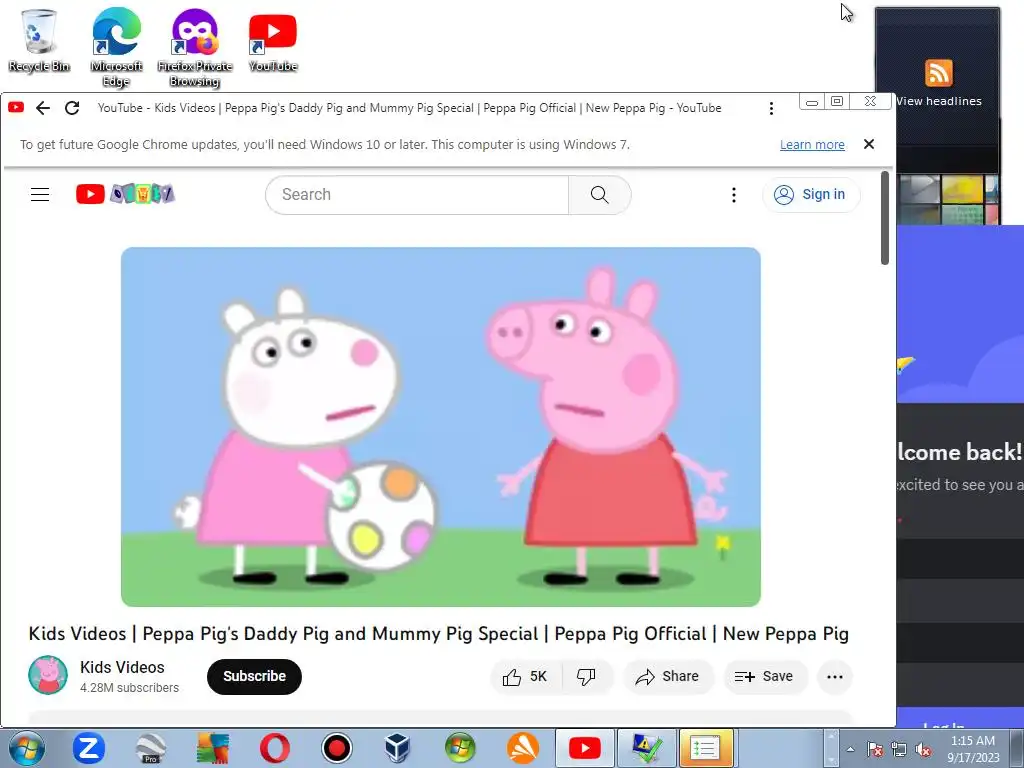
Task: Click the RSS feed icon in the gadget
Action: tap(938, 72)
